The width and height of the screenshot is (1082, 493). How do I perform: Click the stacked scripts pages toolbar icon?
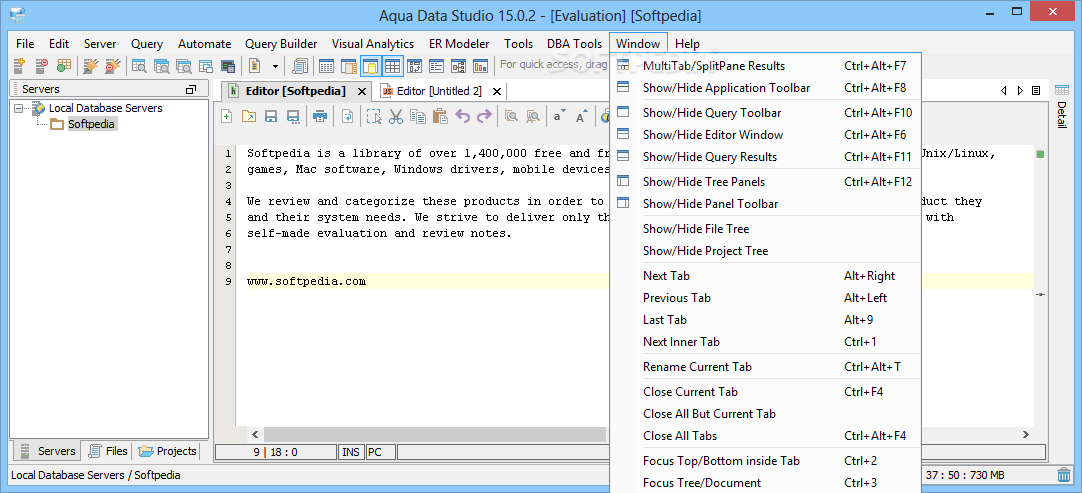300,66
